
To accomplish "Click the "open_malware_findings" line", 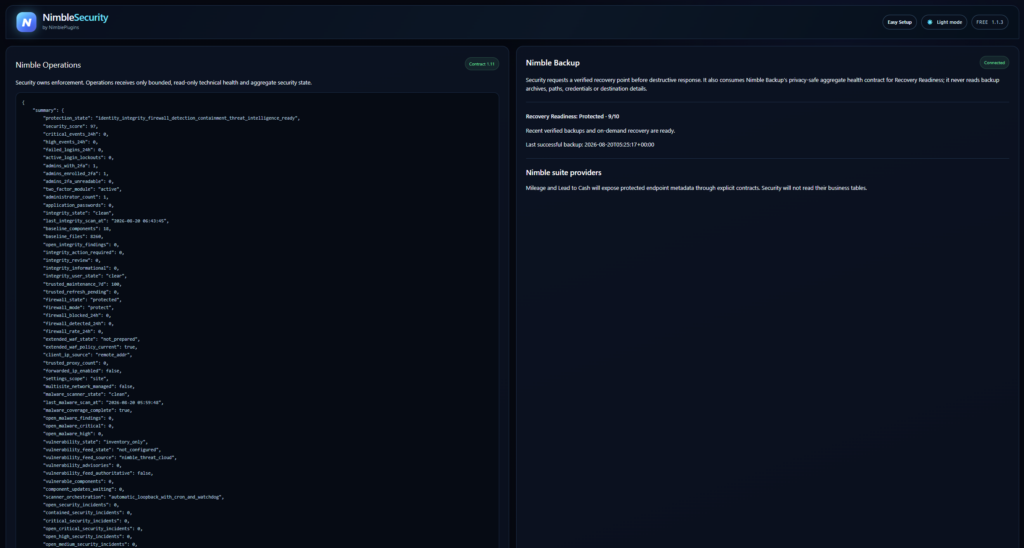I will 78,418.
